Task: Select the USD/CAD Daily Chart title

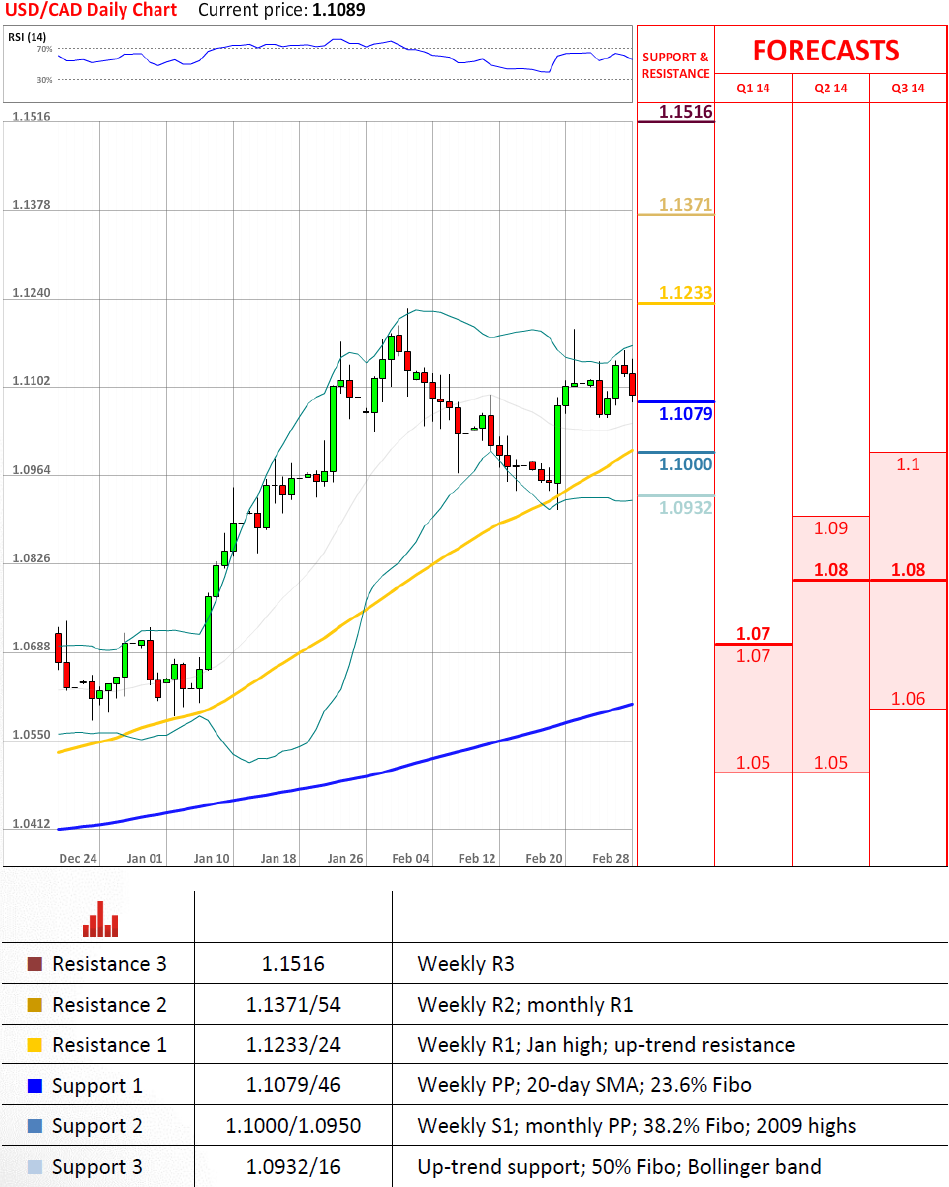Action: click(91, 11)
